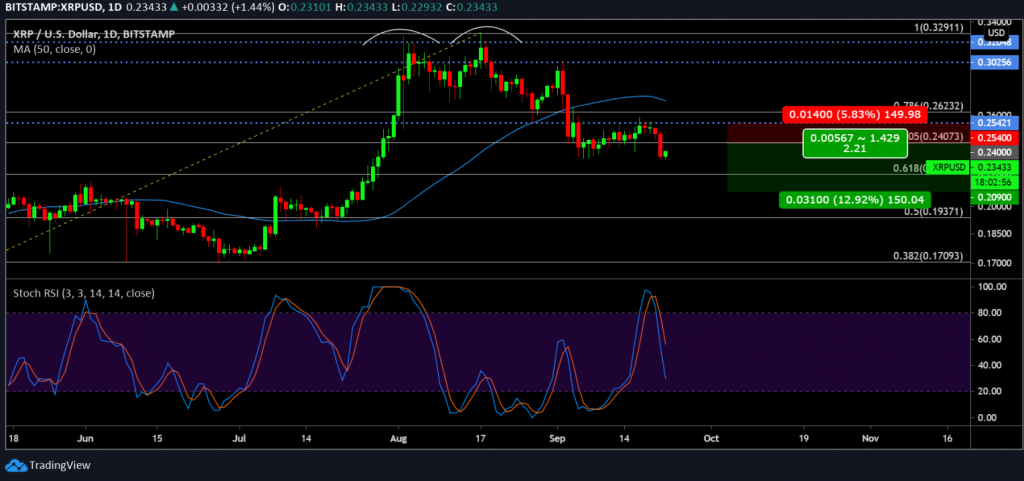Select the Fibonacci label 0.786(0.26232)
Screen dimensions: 1024x481
pos(930,106)
